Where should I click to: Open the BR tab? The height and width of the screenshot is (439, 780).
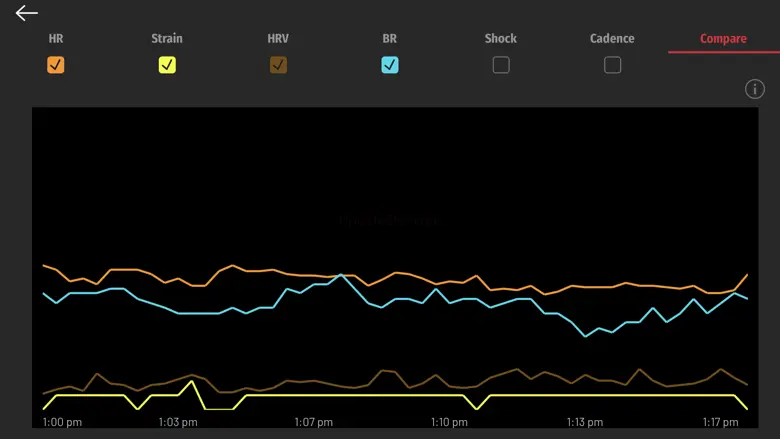[x=390, y=38]
